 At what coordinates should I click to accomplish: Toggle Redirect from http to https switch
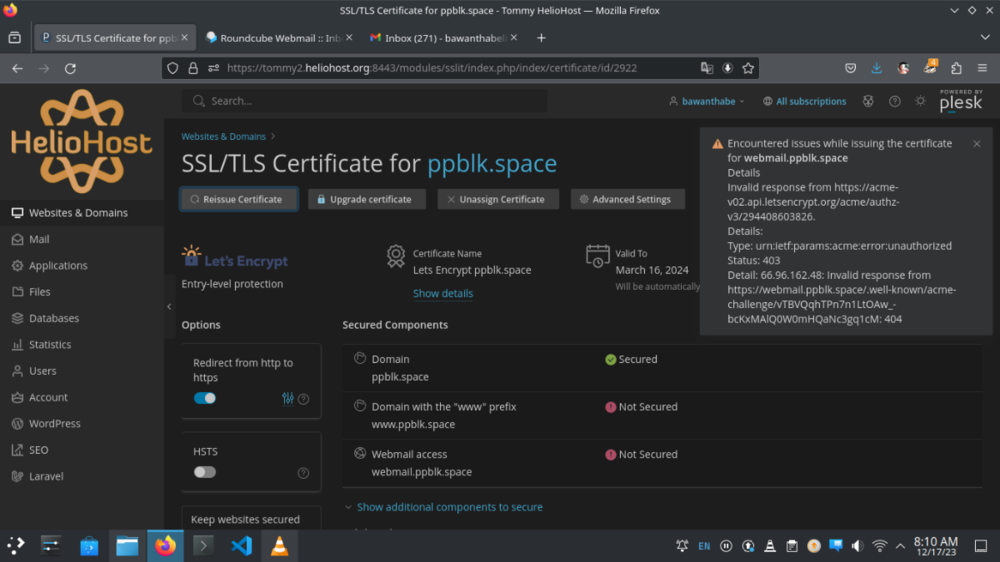pyautogui.click(x=205, y=398)
